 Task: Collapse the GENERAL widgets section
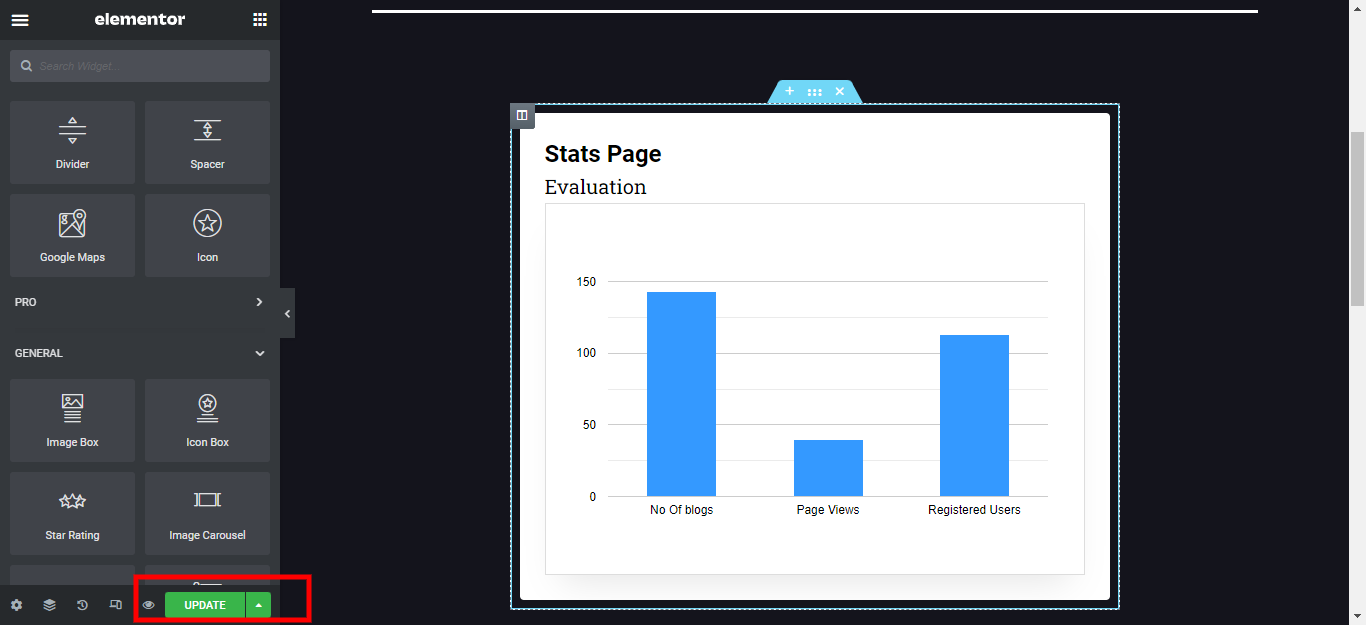tap(140, 353)
